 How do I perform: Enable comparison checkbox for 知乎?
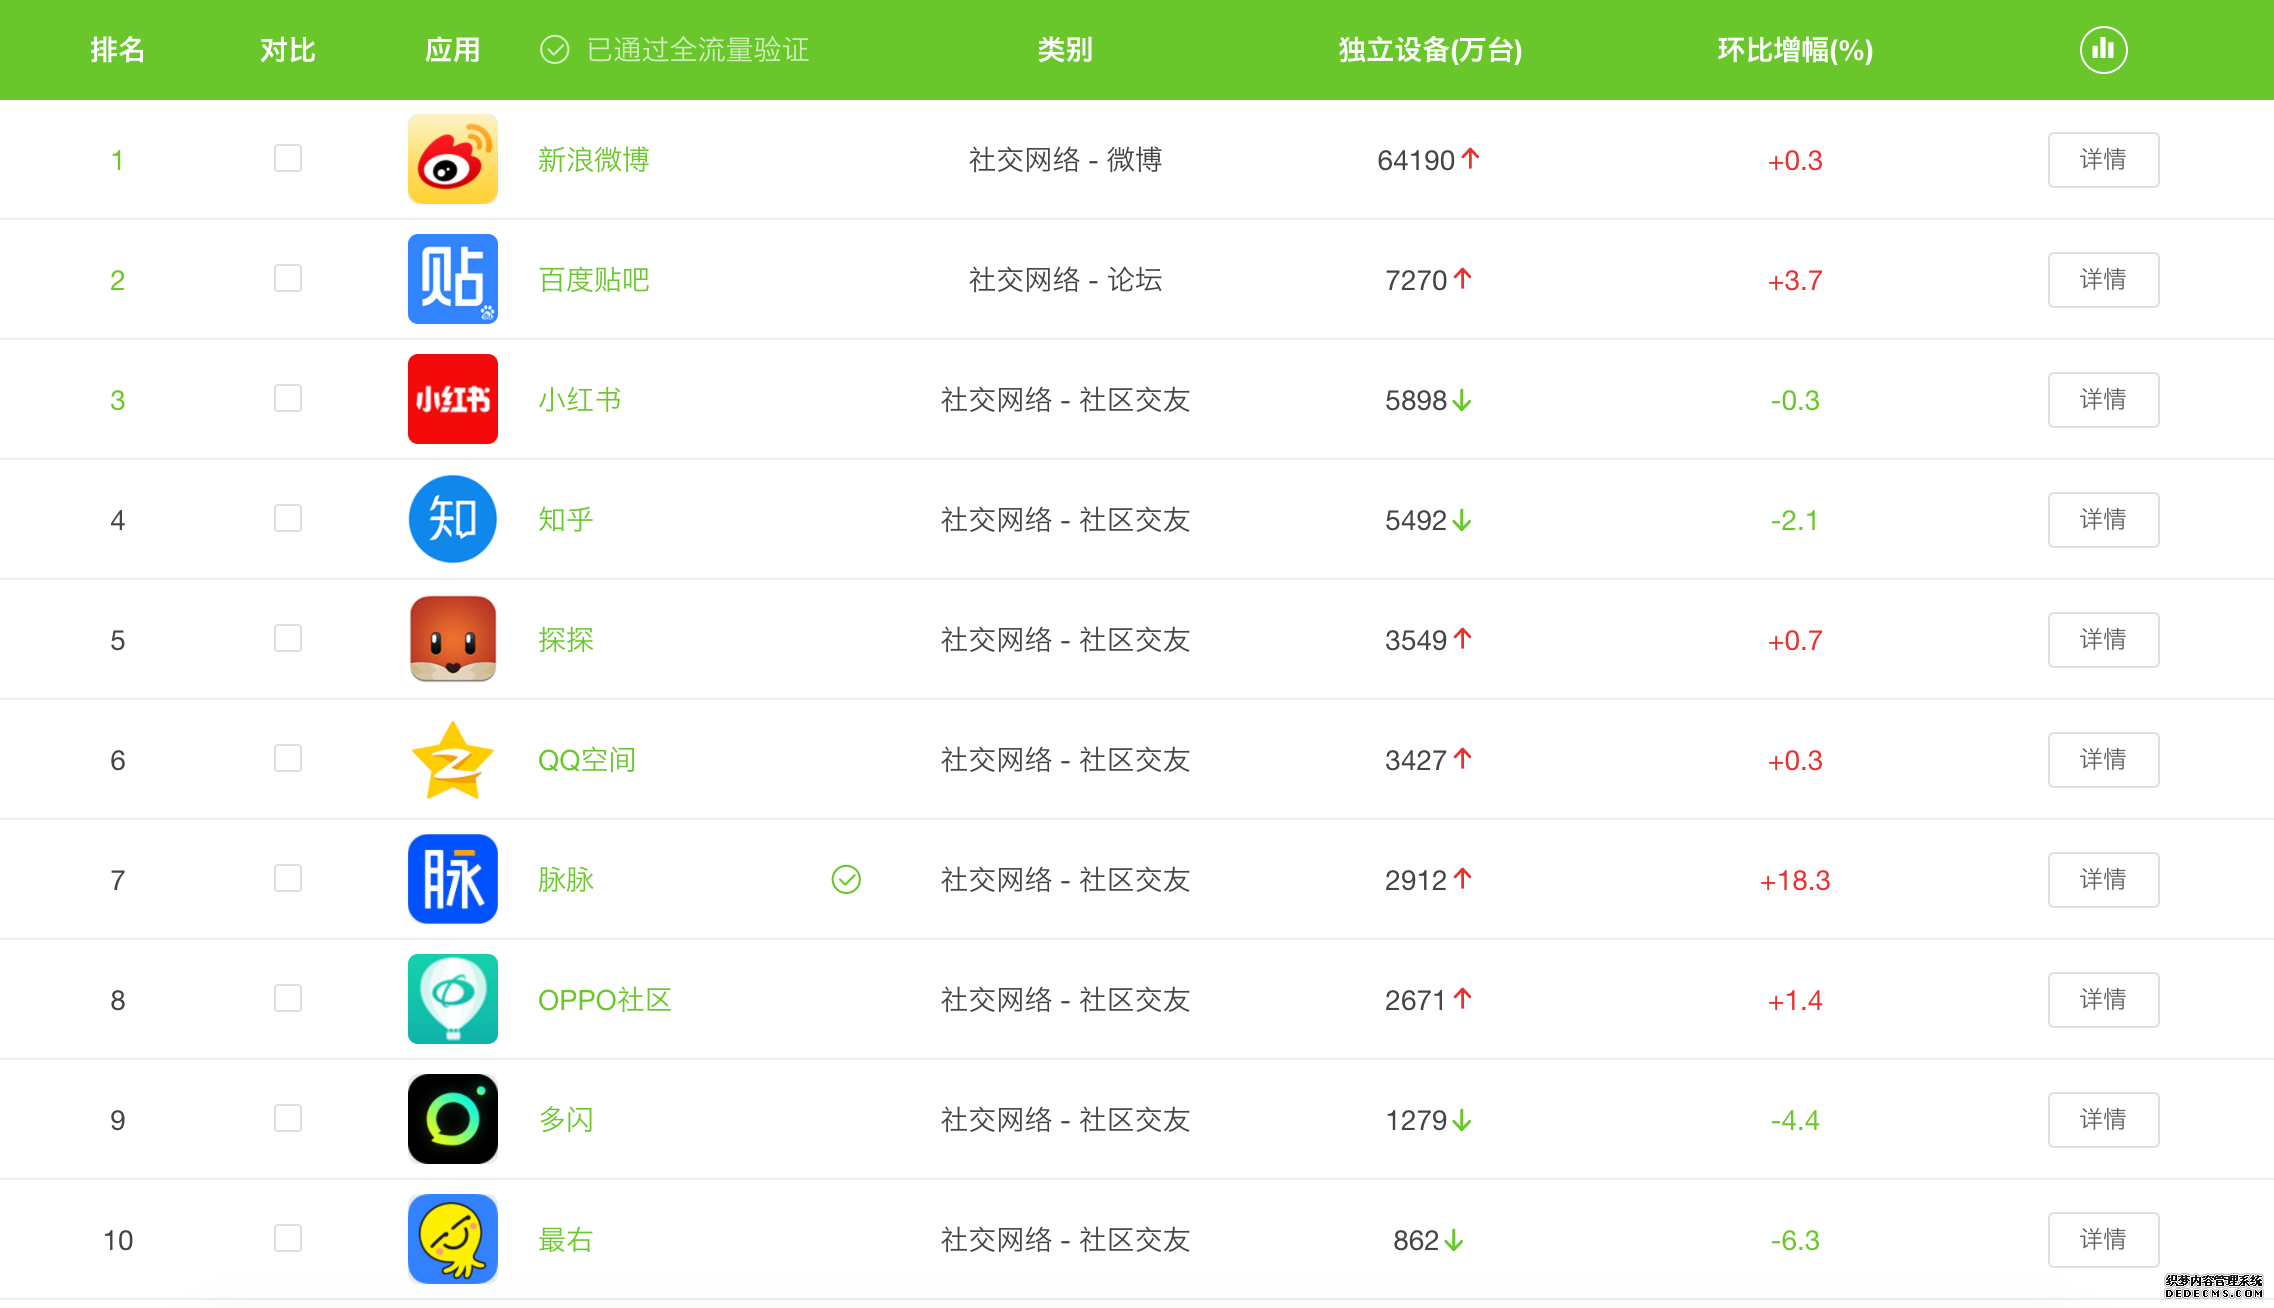(x=287, y=518)
